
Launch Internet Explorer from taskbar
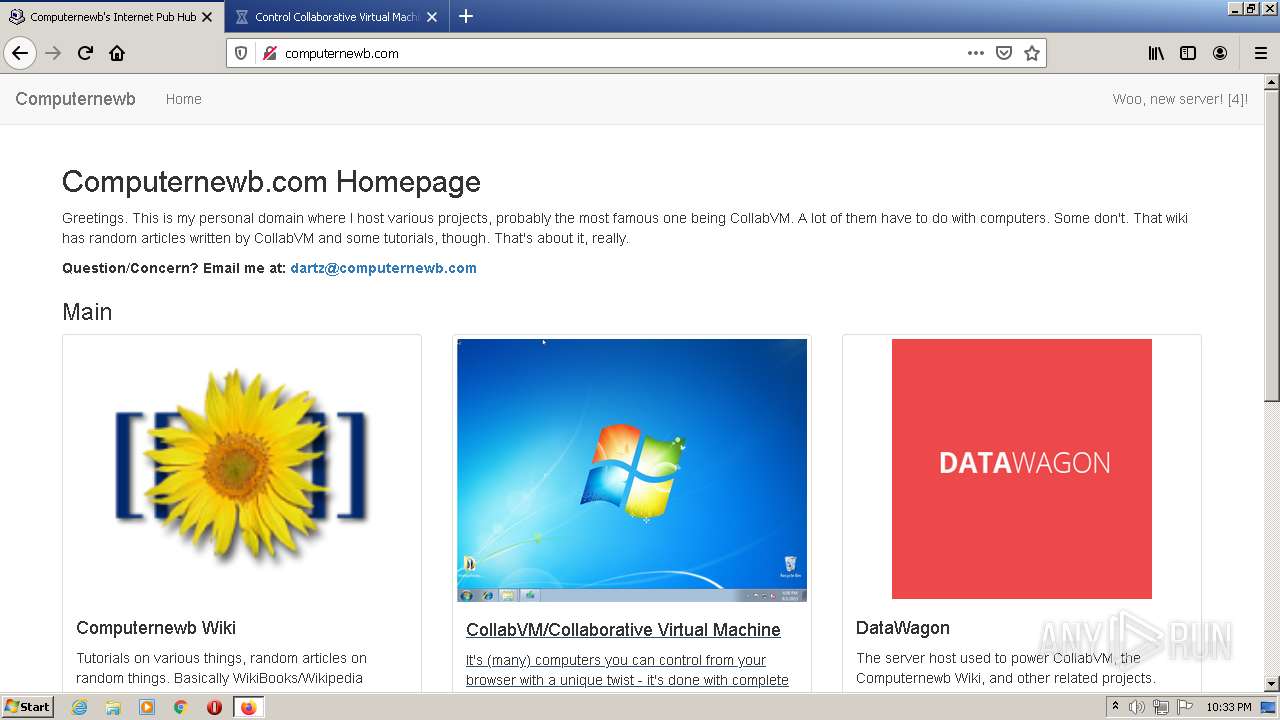80,707
